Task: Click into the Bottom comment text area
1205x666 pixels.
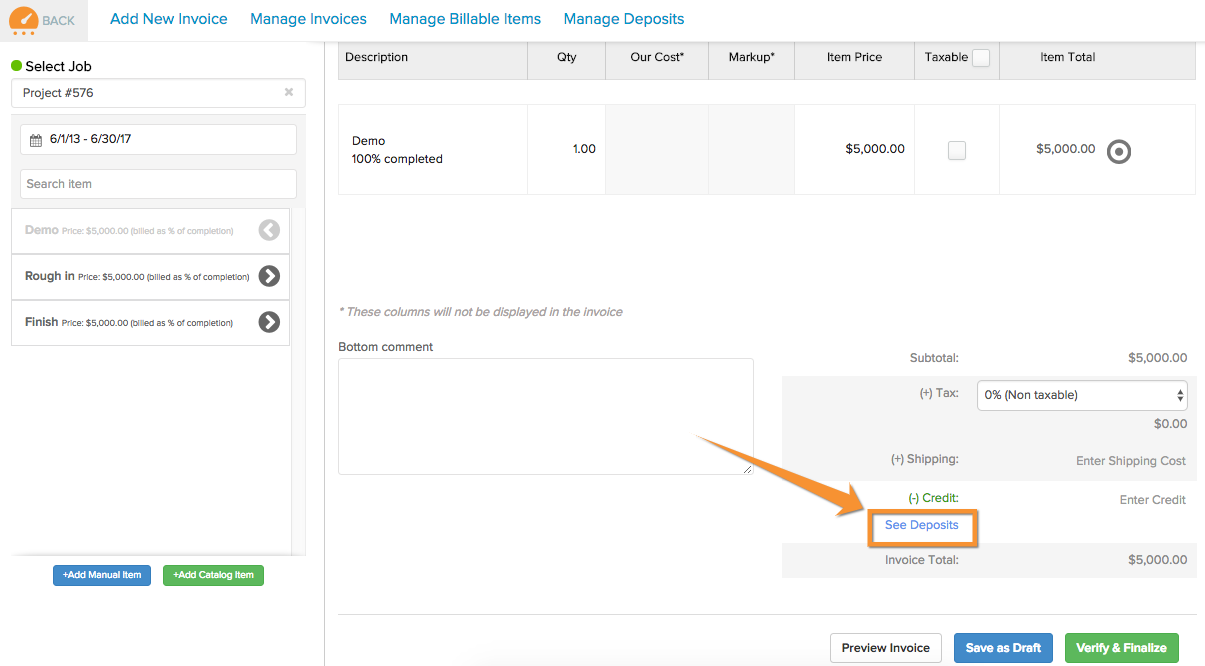Action: point(546,416)
